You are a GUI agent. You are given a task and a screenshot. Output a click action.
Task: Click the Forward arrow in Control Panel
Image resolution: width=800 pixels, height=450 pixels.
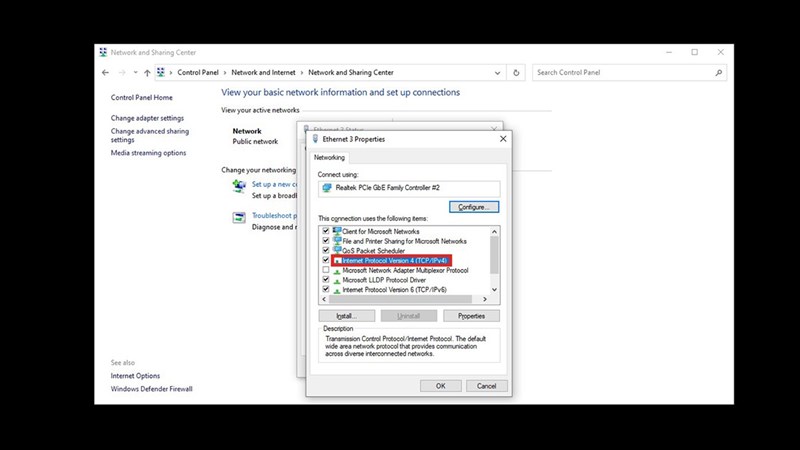tap(121, 72)
